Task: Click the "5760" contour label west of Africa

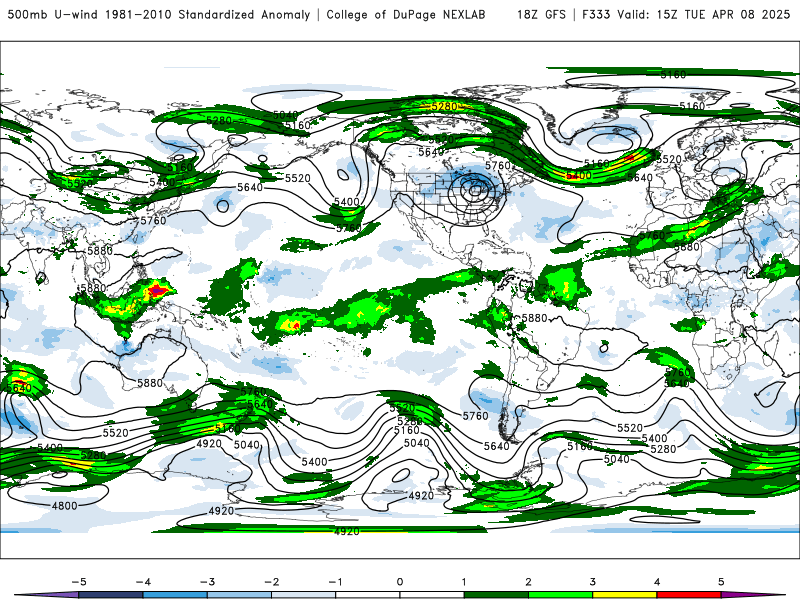Action: [x=652, y=235]
